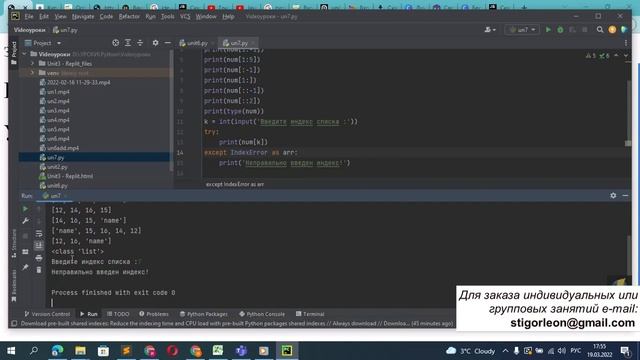Collapse all items in Project panel
The height and width of the screenshot is (360, 640).
pyautogui.click(x=140, y=43)
